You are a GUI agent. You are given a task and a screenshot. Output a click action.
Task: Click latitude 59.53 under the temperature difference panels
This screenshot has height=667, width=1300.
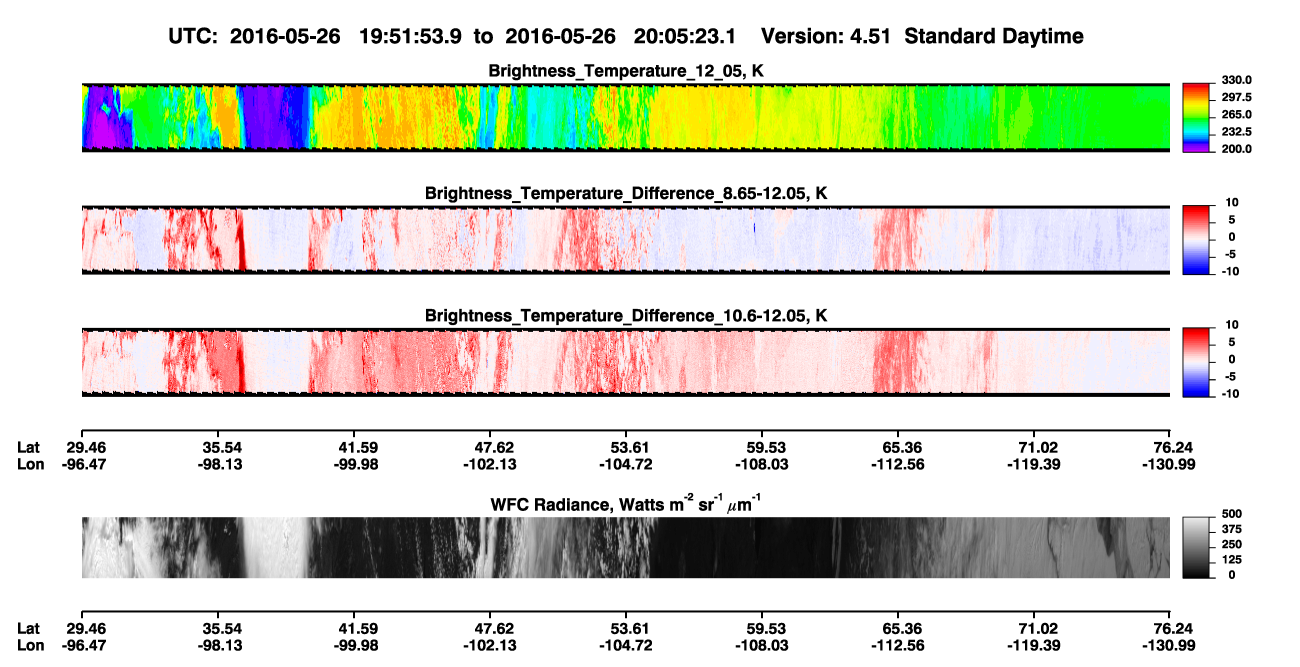pos(762,448)
